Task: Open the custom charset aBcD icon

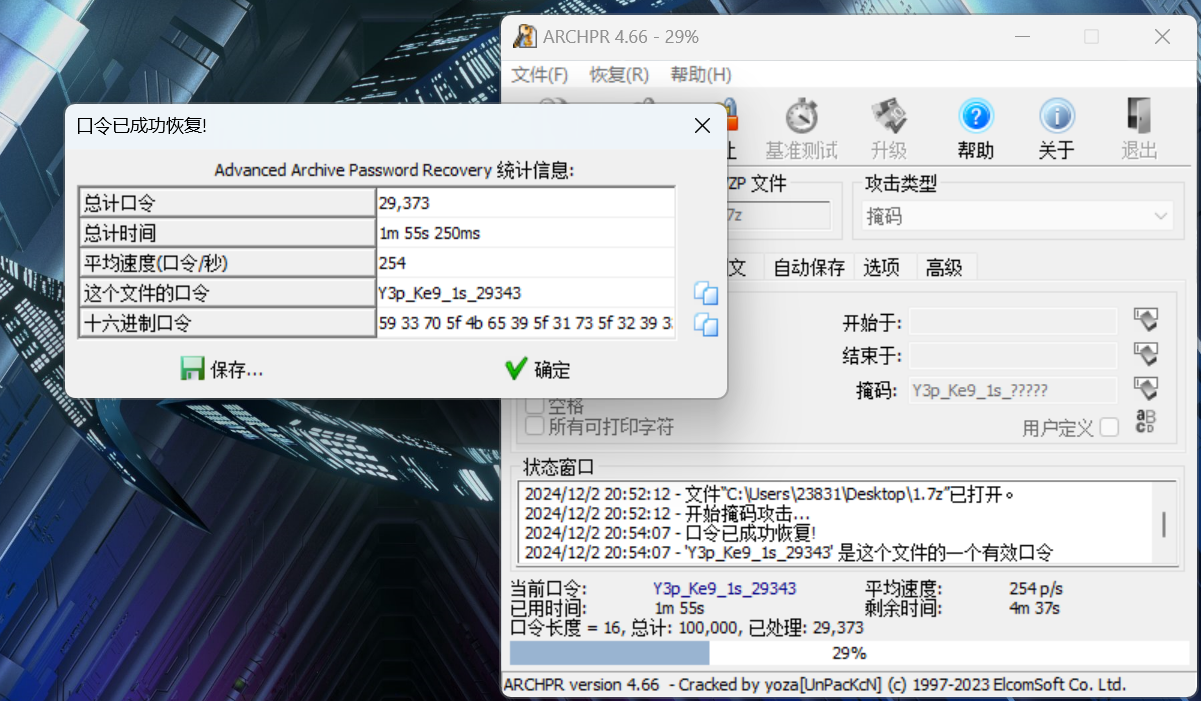Action: tap(1145, 423)
